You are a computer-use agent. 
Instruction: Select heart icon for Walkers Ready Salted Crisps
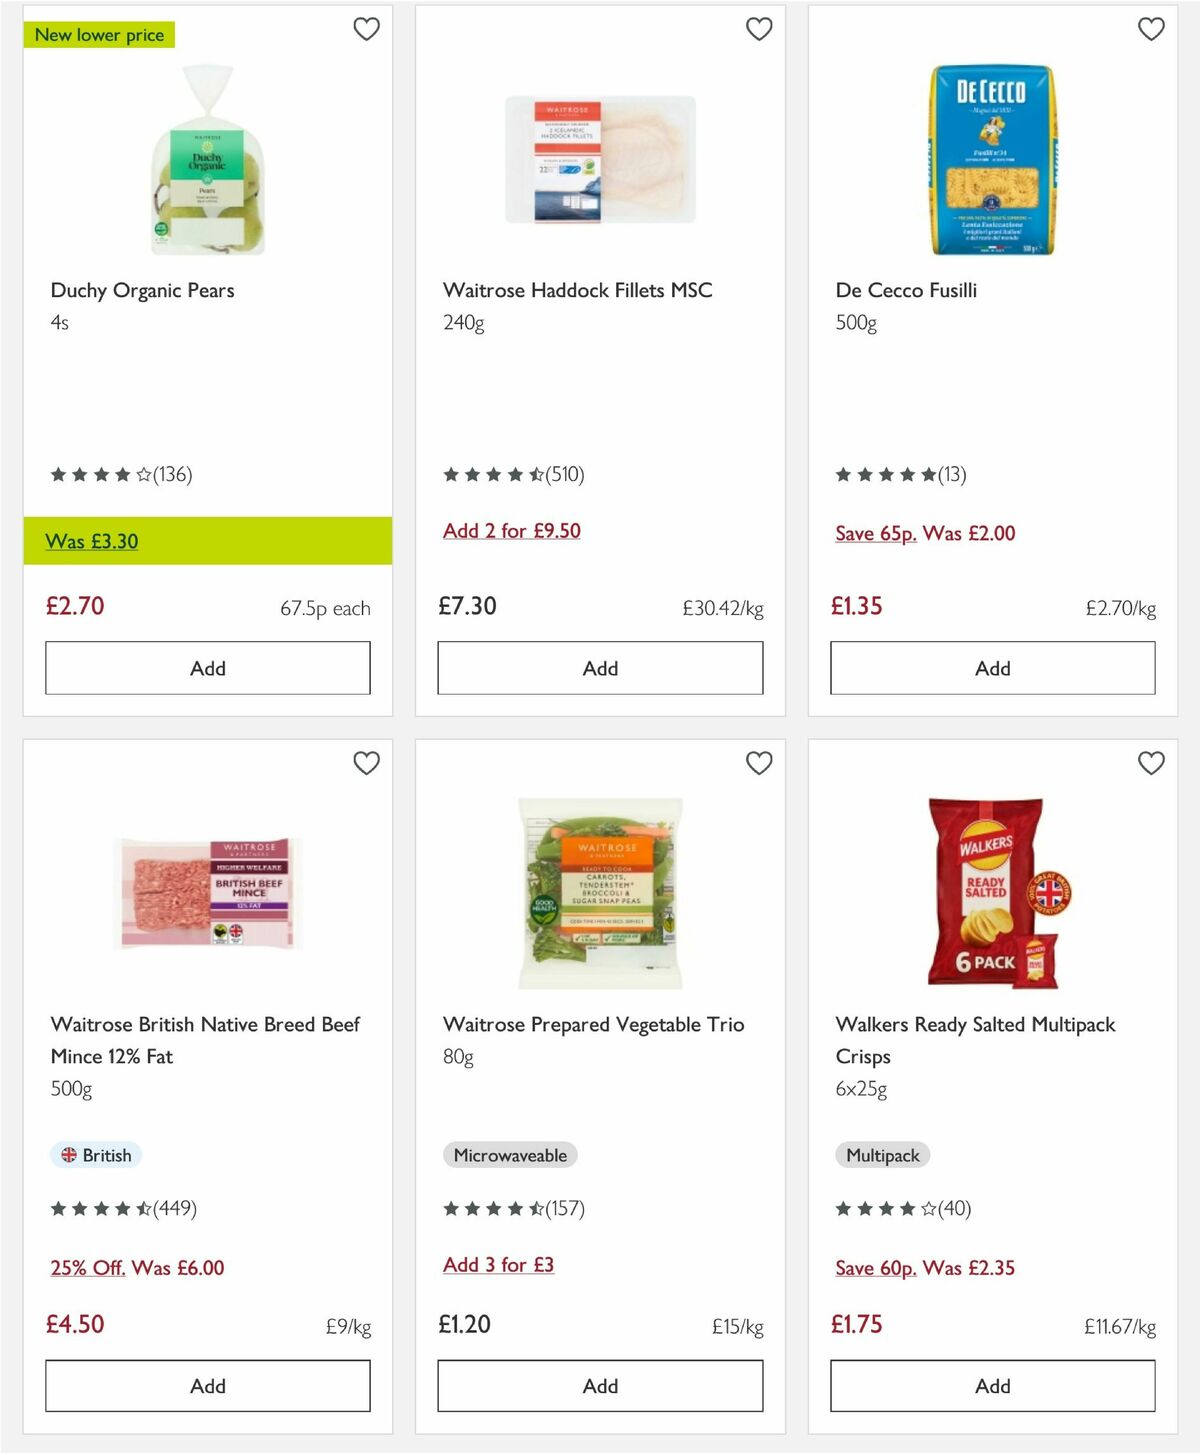pyautogui.click(x=1152, y=762)
